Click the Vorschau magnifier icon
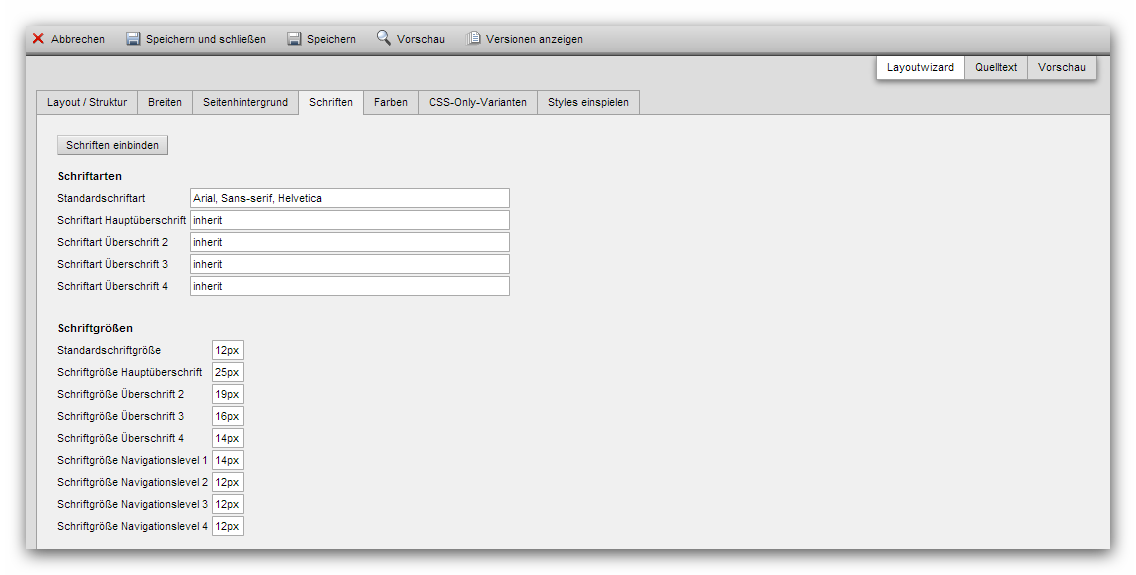The image size is (1136, 575). tap(384, 38)
